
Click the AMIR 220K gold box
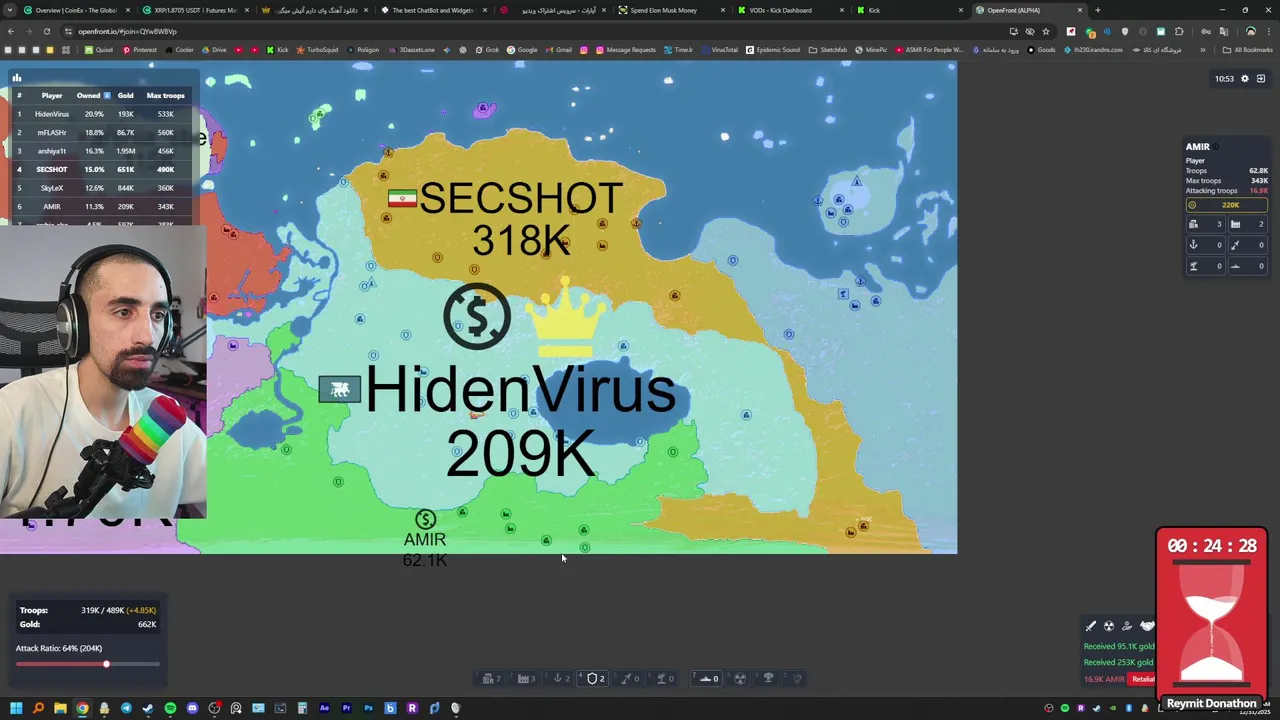1226,205
